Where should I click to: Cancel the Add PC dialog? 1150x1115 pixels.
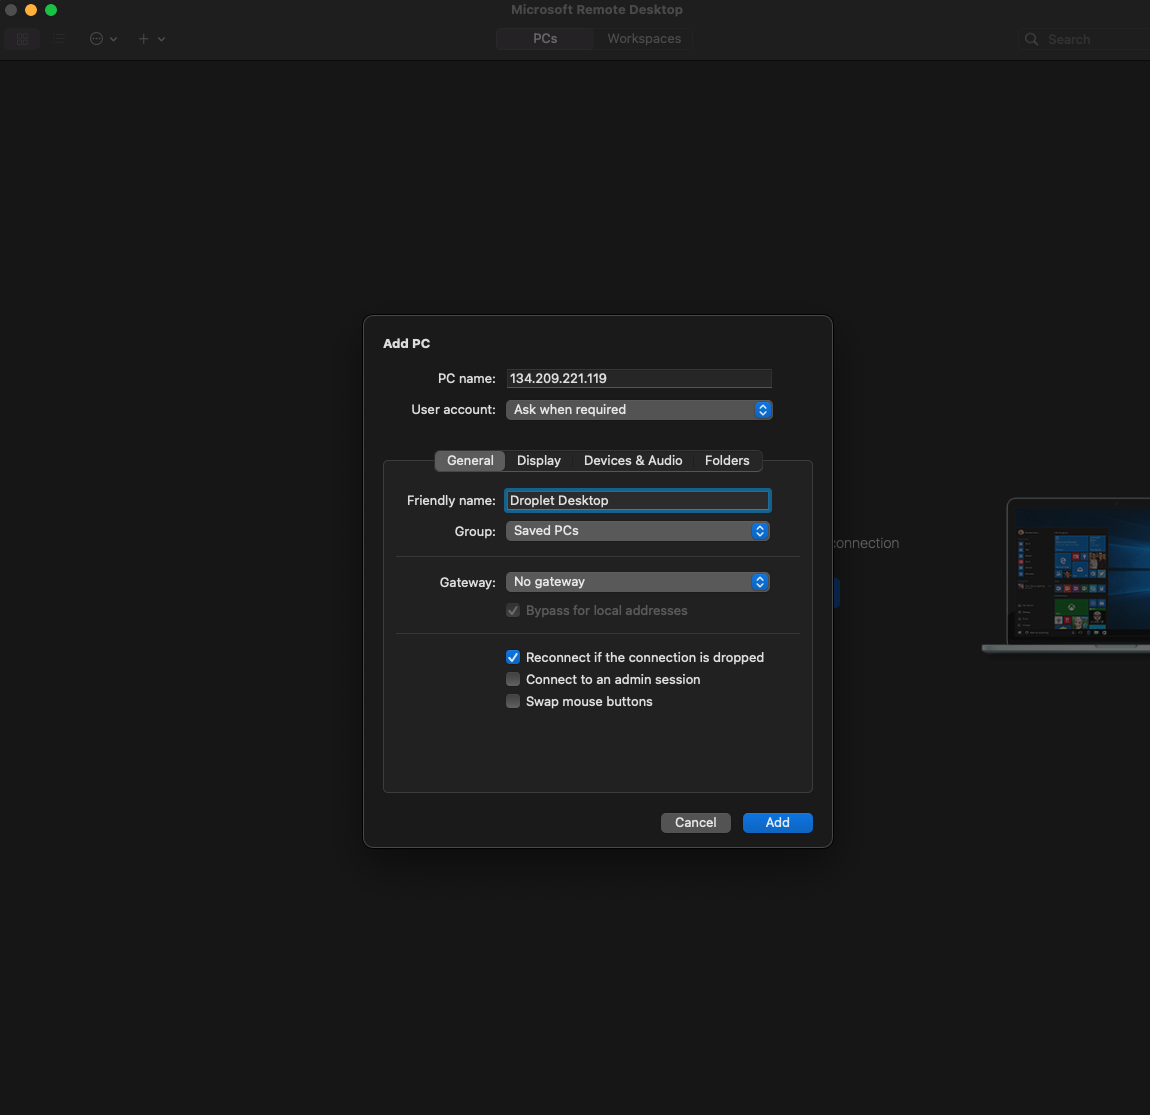pyautogui.click(x=695, y=823)
